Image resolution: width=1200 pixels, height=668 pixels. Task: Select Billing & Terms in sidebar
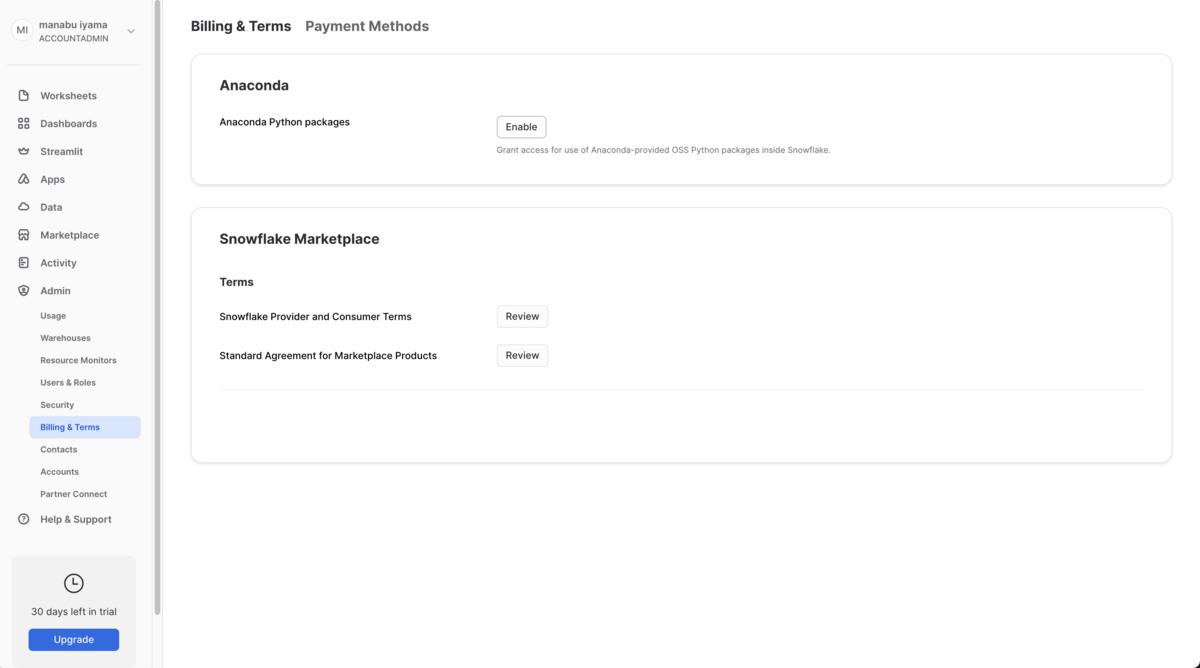[85, 427]
